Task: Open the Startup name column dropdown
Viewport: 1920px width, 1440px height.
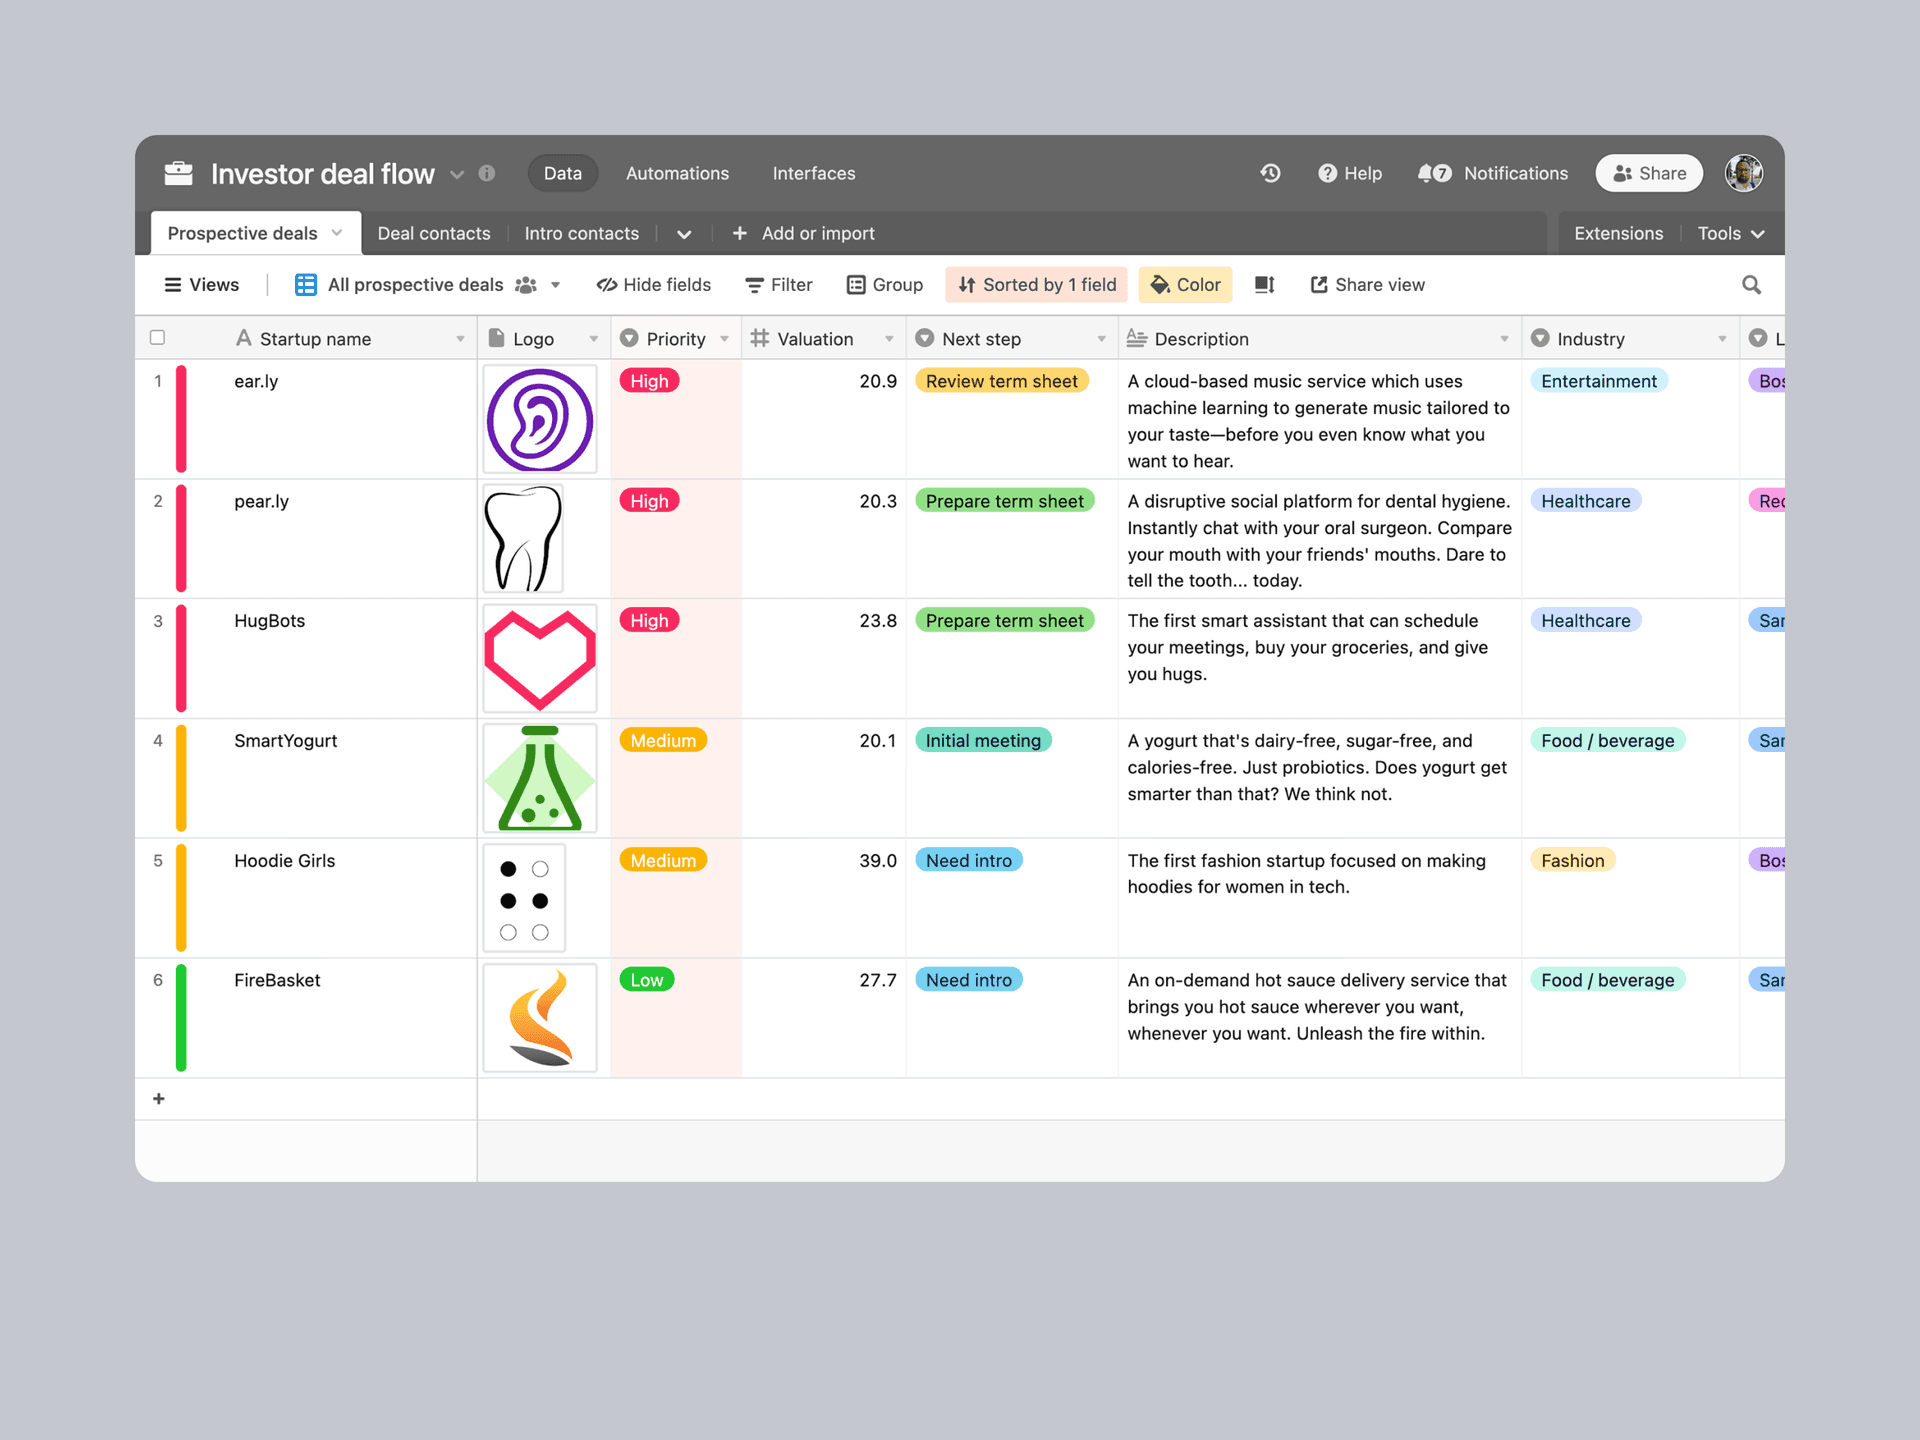Action: [460, 339]
